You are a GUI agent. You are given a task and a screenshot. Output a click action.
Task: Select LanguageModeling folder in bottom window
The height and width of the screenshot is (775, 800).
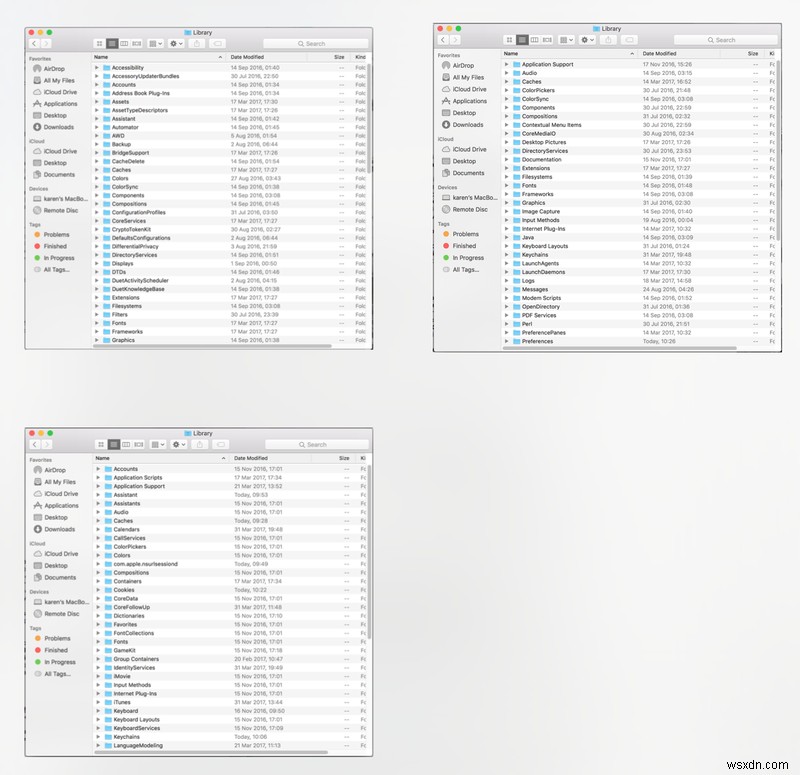coord(231,745)
